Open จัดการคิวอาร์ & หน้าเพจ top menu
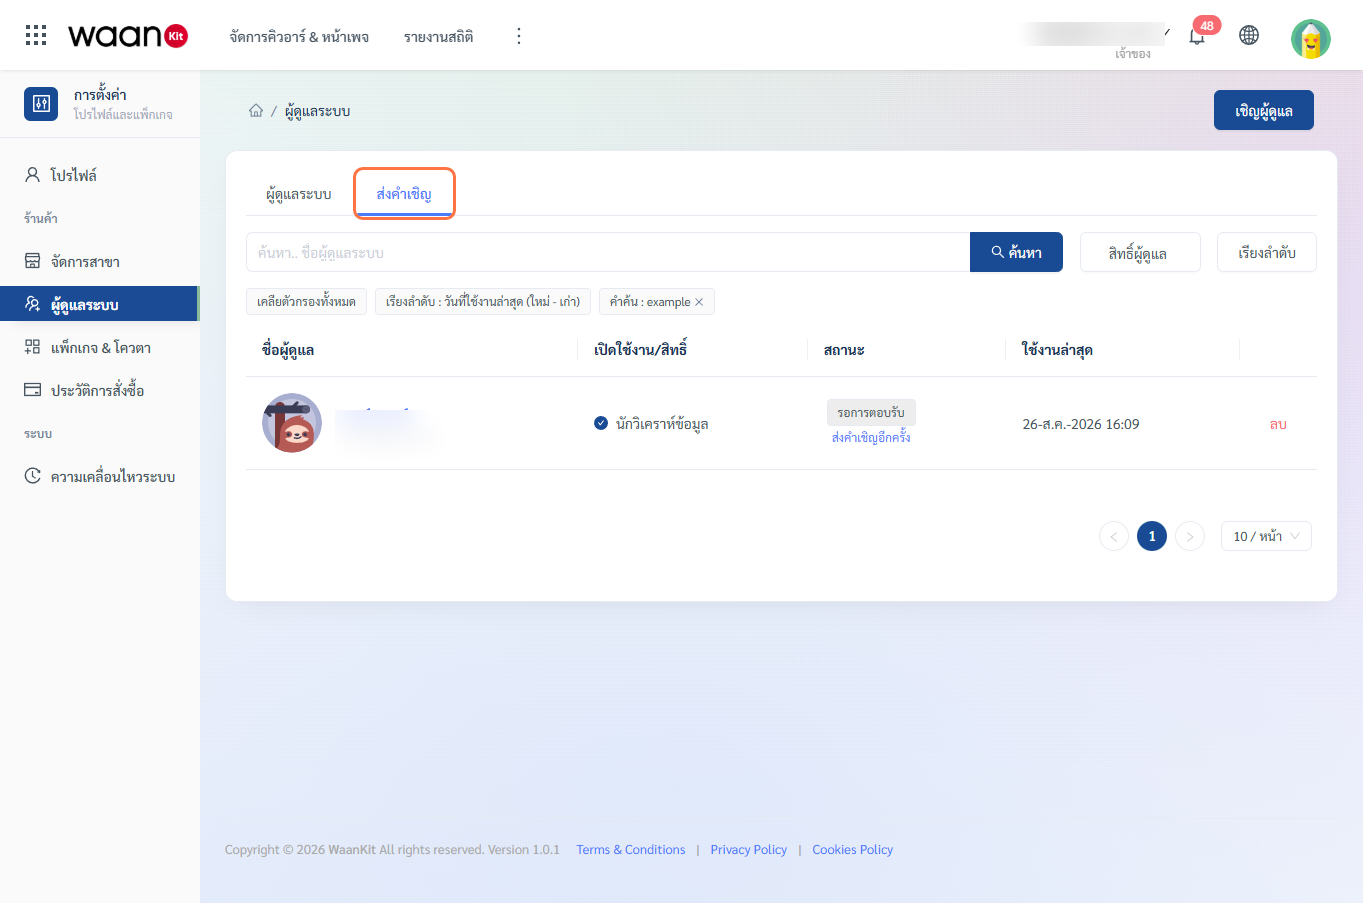The image size is (1363, 903). (299, 36)
